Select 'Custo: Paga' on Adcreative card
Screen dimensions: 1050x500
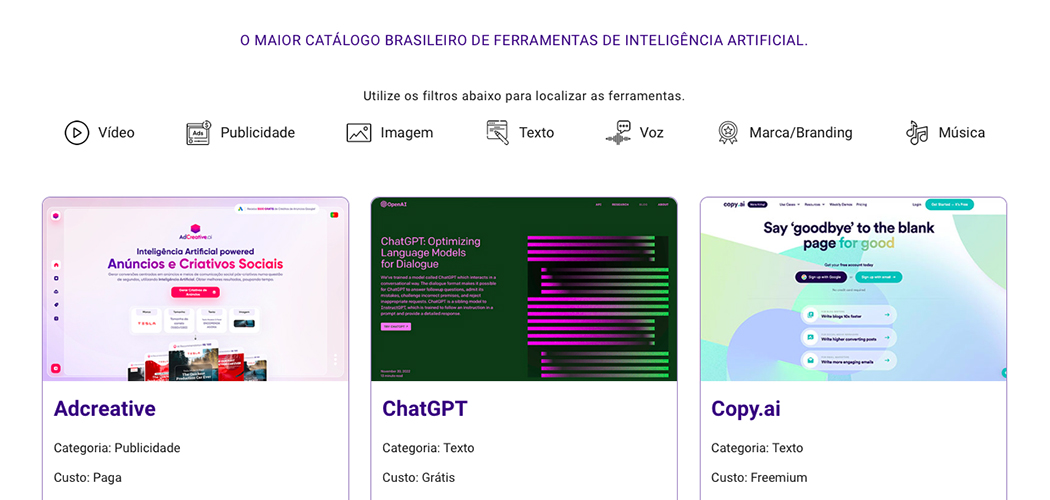coord(88,478)
